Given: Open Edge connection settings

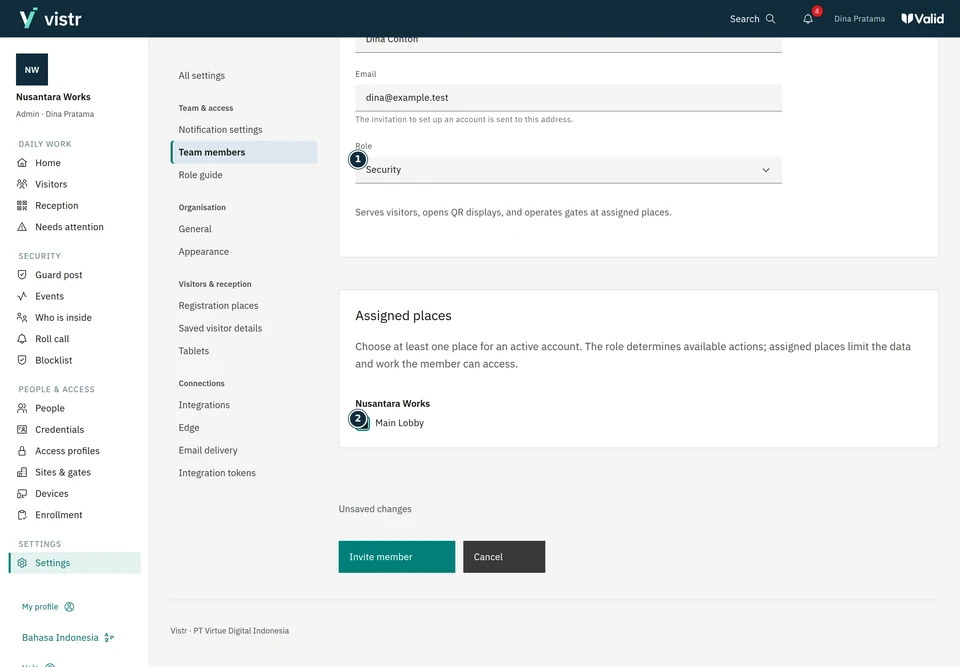Looking at the screenshot, I should pyautogui.click(x=189, y=428).
